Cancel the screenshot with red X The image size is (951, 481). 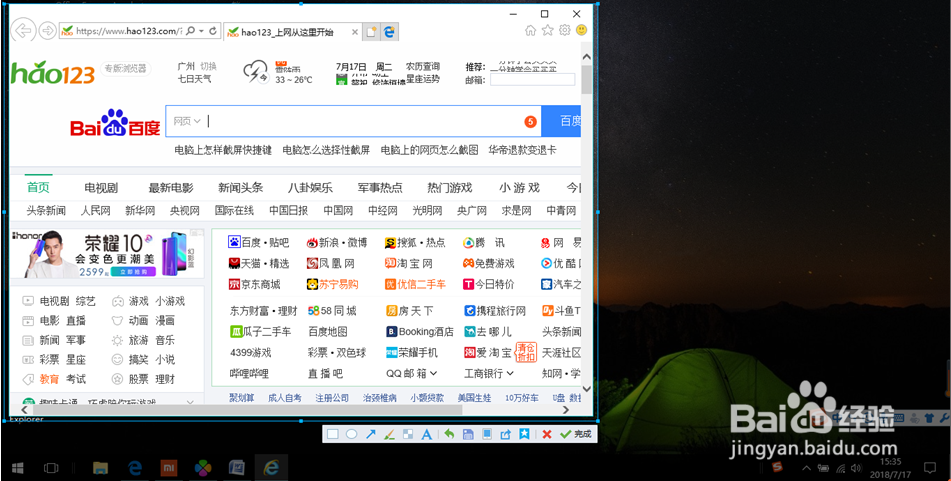(546, 434)
